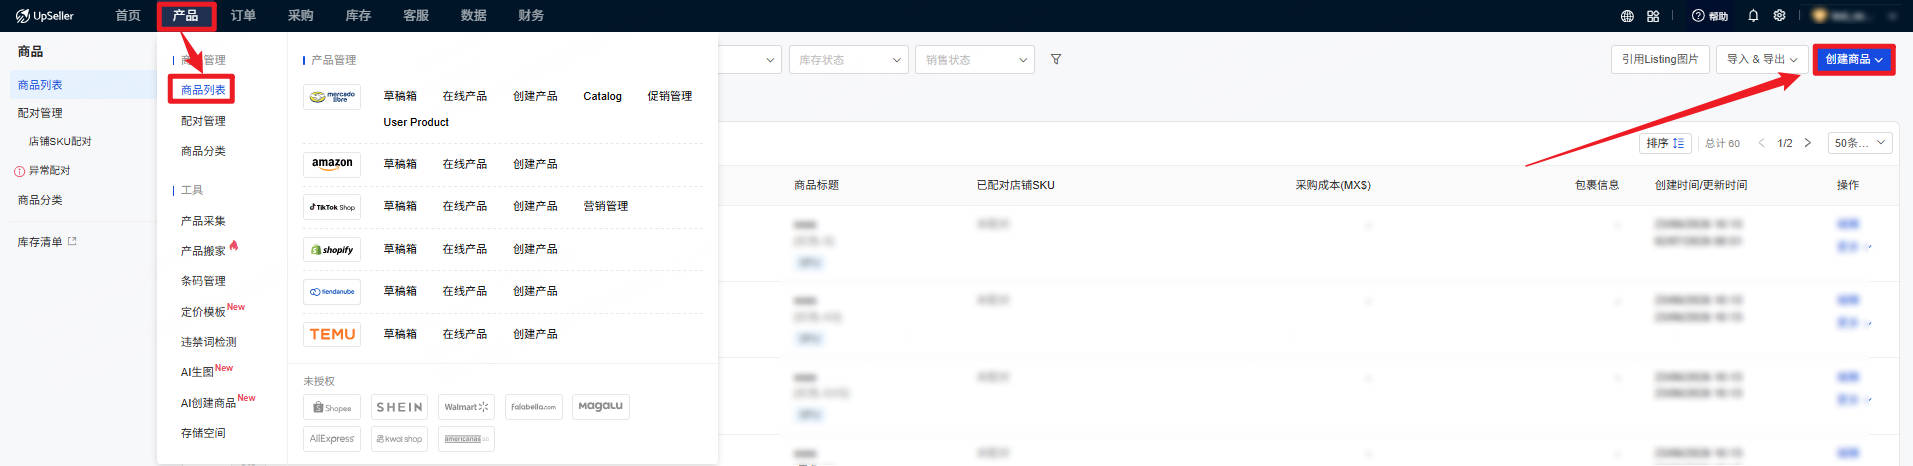Open the language globe icon
This screenshot has height=466, width=1913.
(x=1627, y=16)
